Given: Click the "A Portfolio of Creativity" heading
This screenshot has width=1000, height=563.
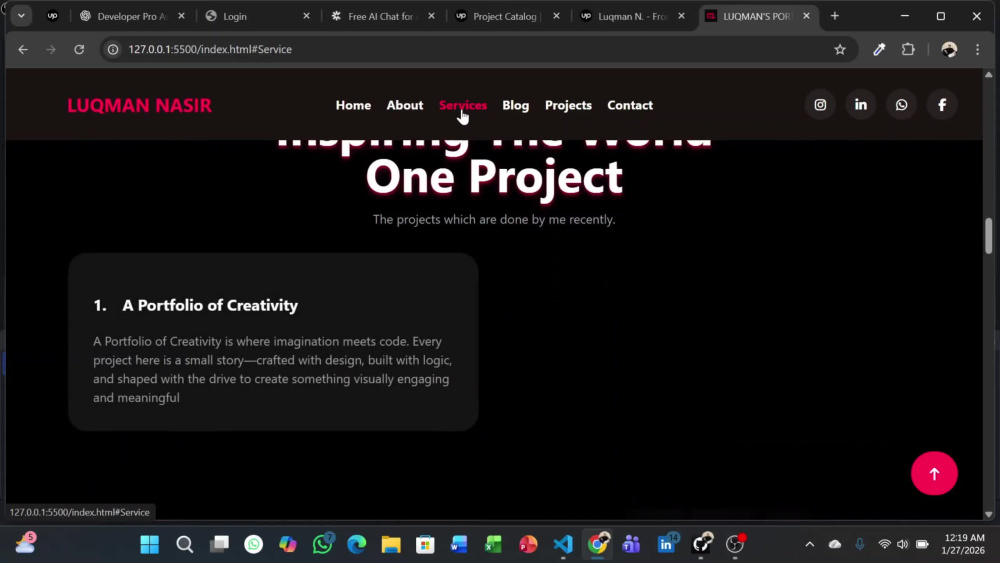Looking at the screenshot, I should [x=210, y=305].
